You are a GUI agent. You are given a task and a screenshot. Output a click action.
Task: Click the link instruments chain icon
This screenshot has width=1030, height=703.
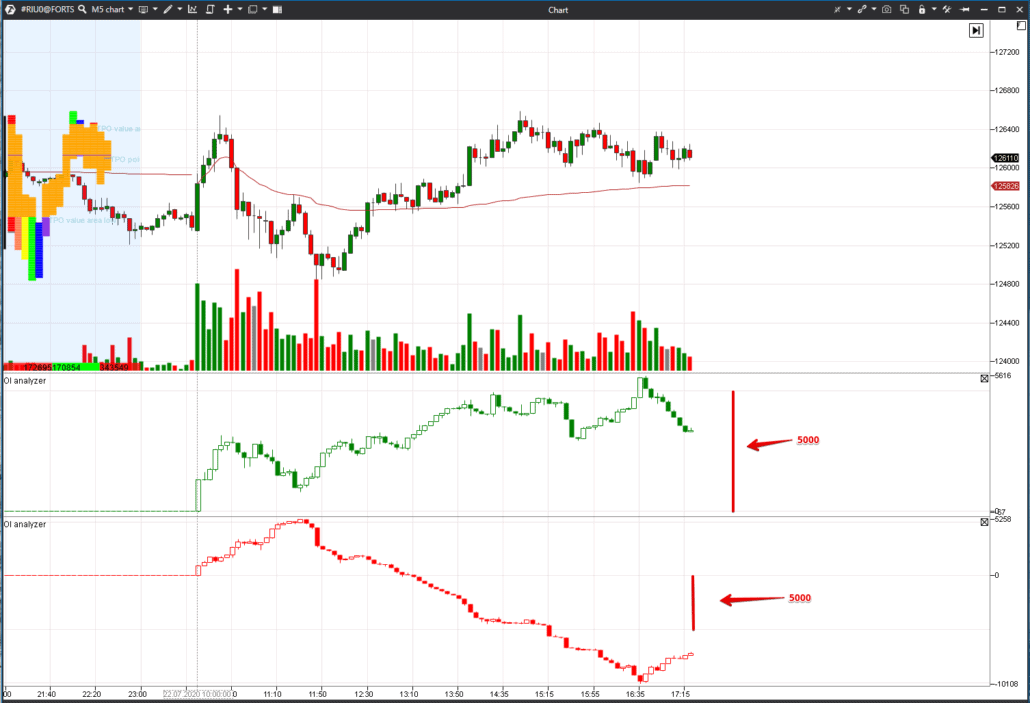click(x=862, y=9)
